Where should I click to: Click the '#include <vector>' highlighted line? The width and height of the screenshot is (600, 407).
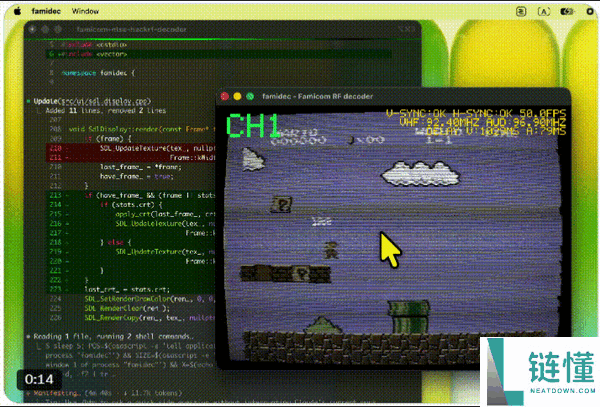219,54
